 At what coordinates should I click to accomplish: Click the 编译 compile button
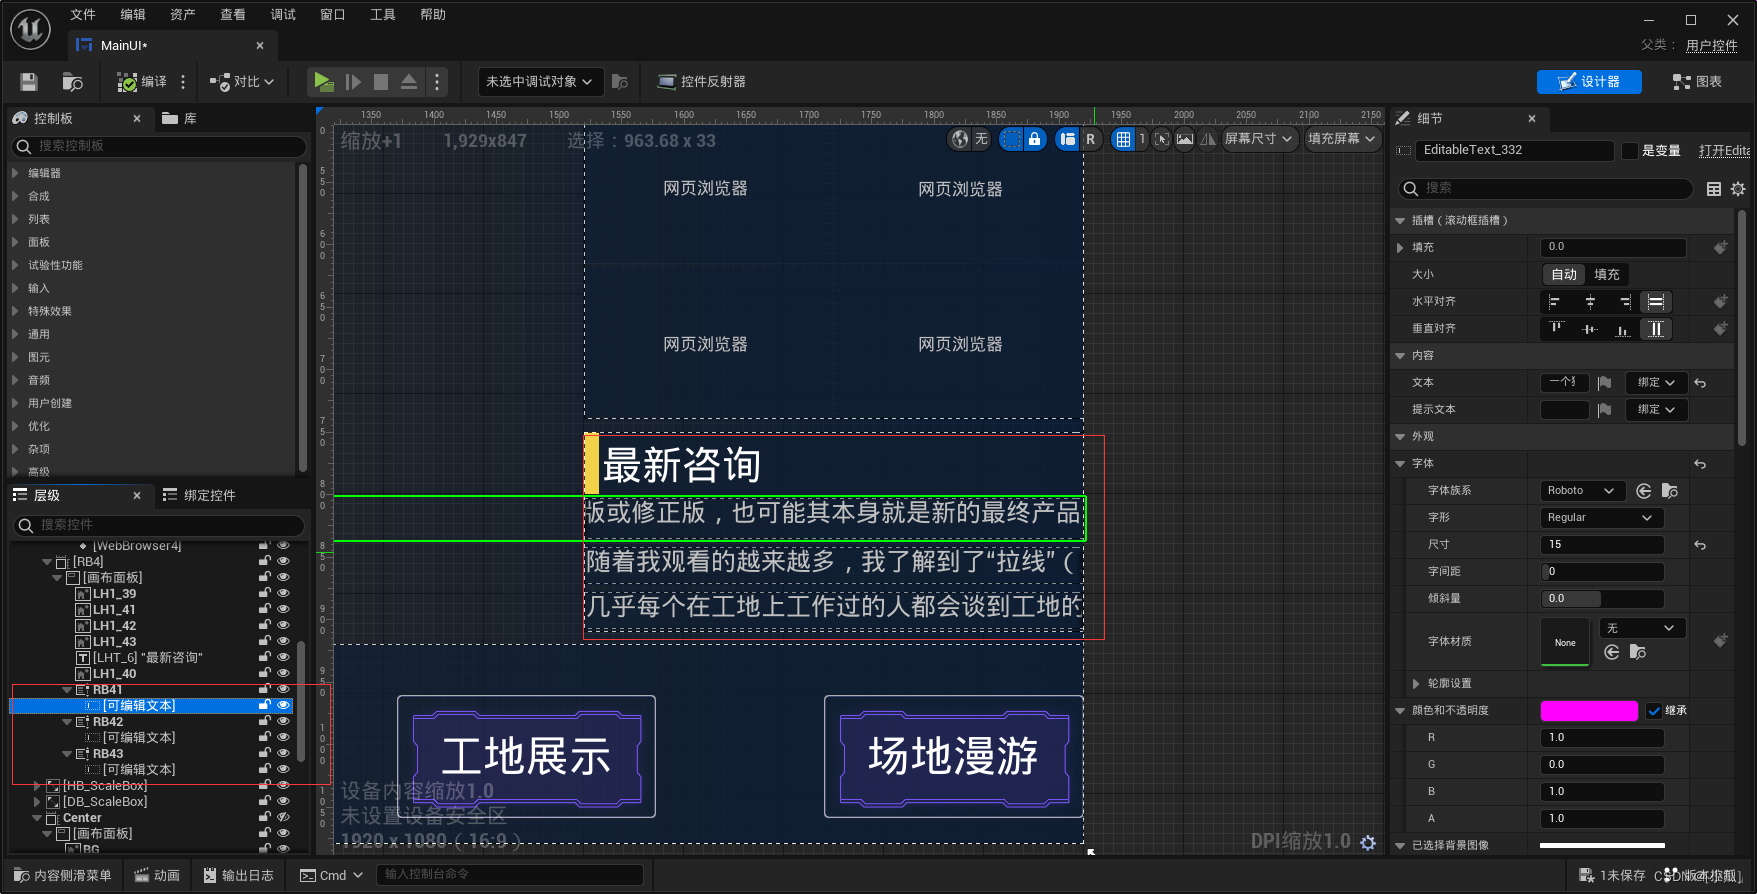click(143, 82)
